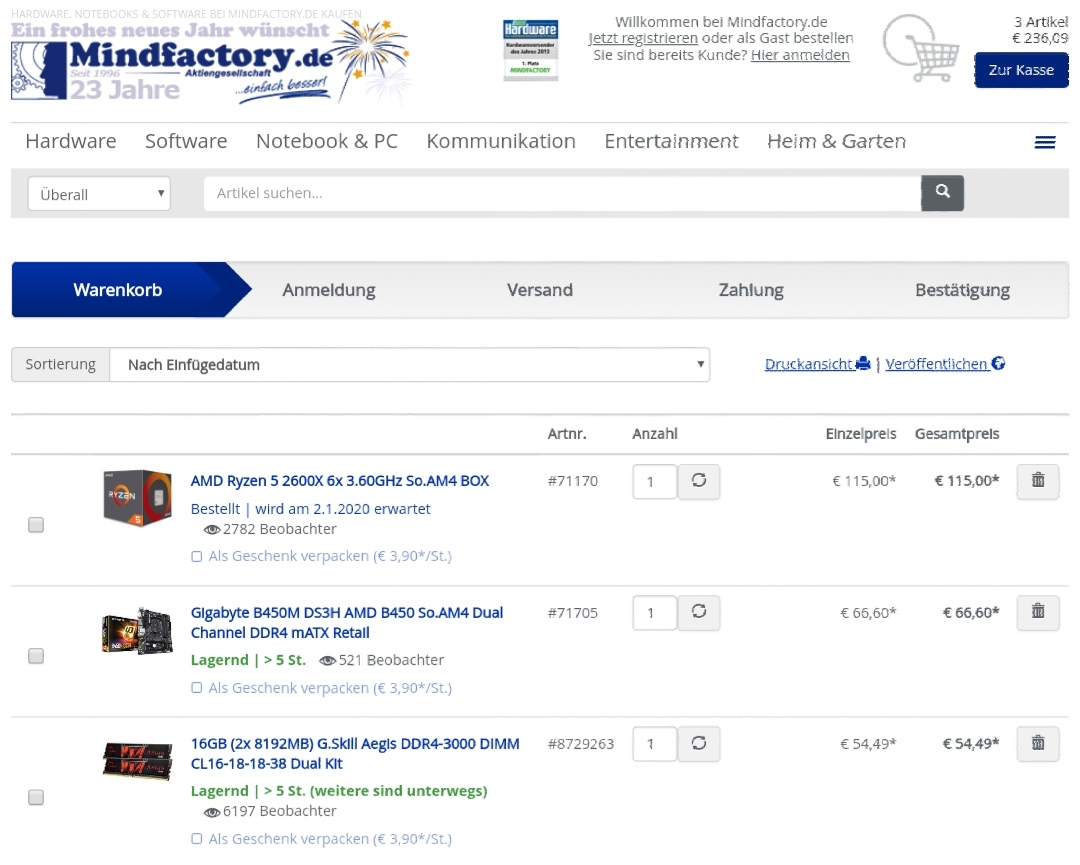Open the shopping cart icon in the header

tap(921, 48)
